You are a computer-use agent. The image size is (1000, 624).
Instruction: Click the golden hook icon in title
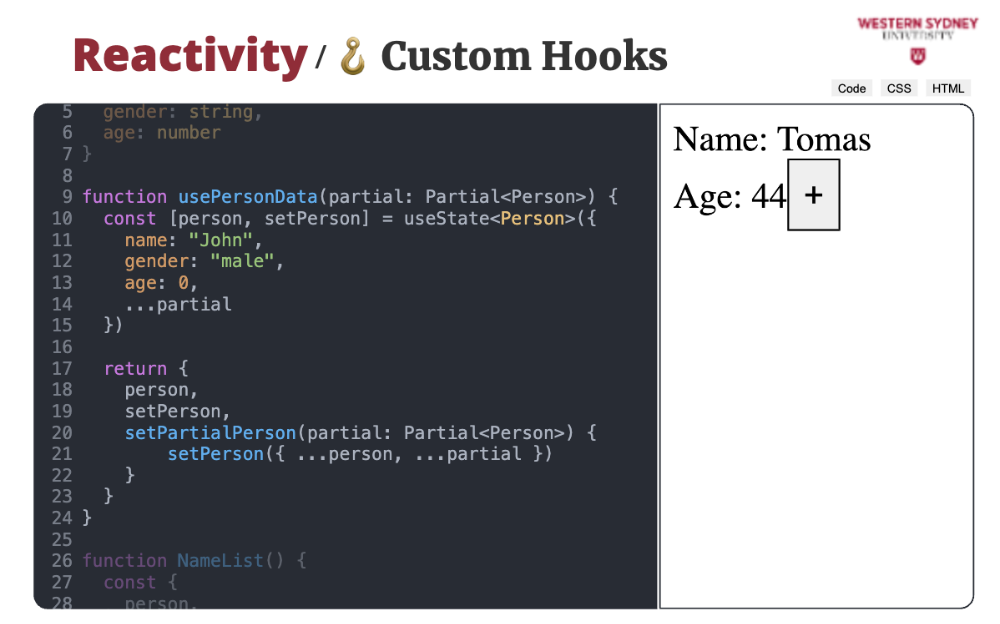353,56
